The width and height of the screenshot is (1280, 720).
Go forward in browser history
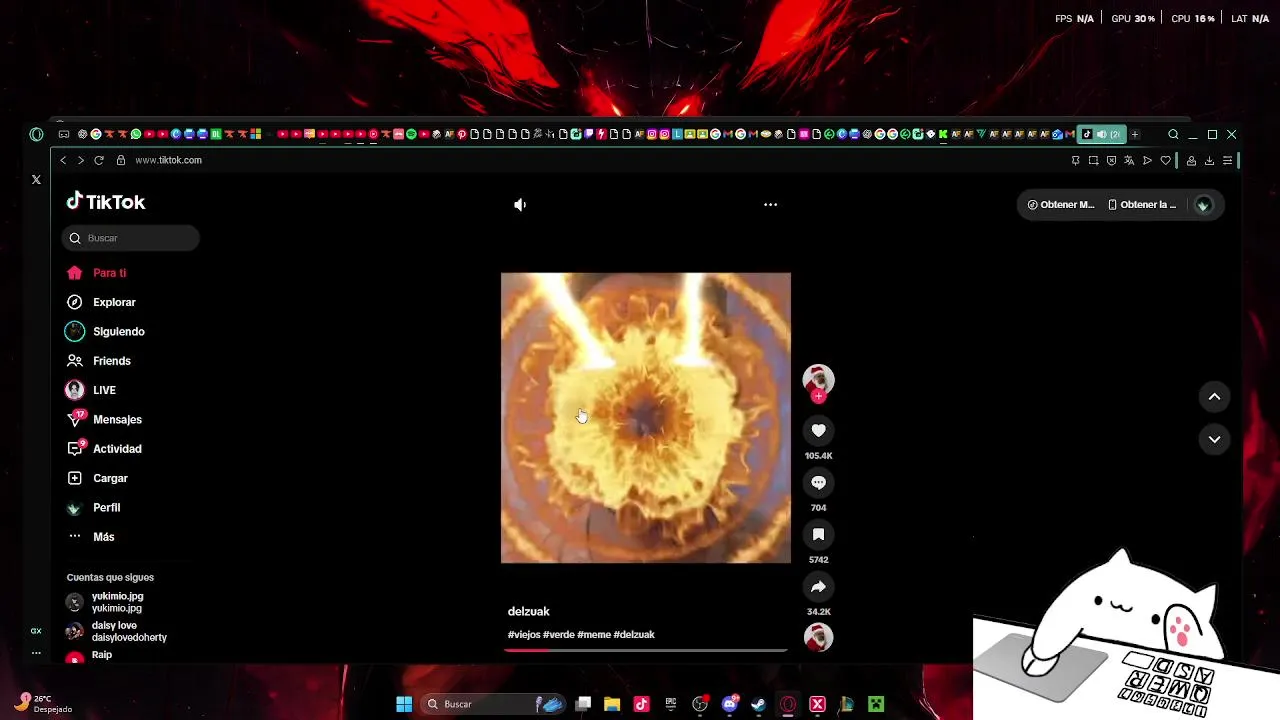pos(81,160)
